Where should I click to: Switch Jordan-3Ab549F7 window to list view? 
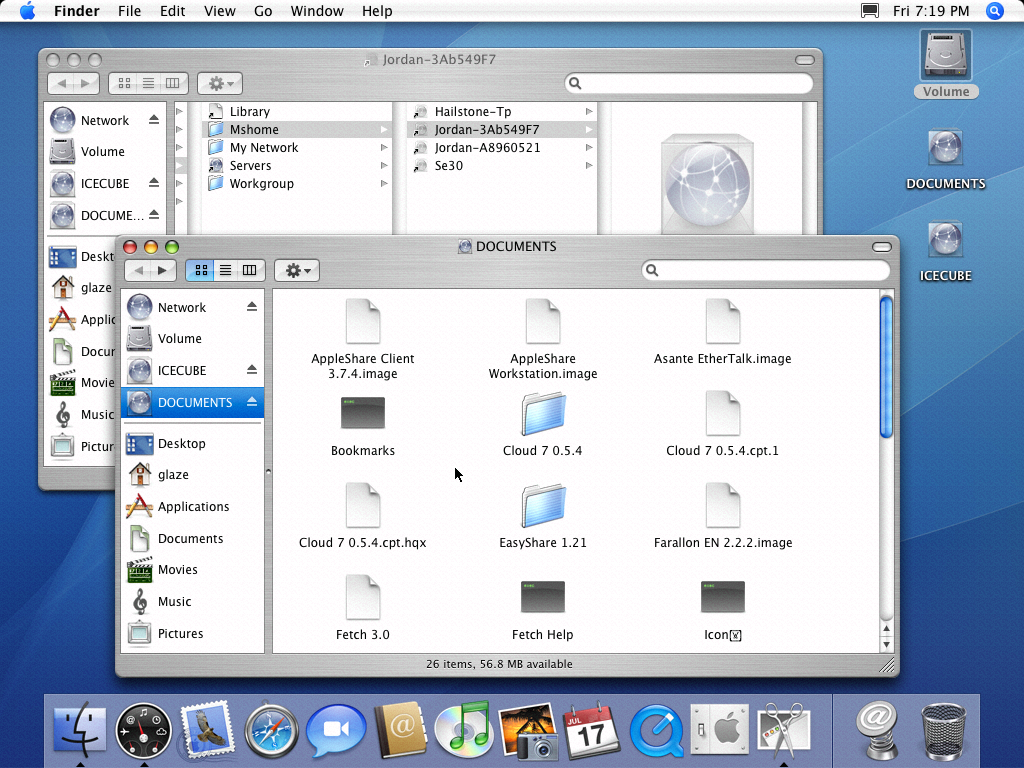(148, 83)
